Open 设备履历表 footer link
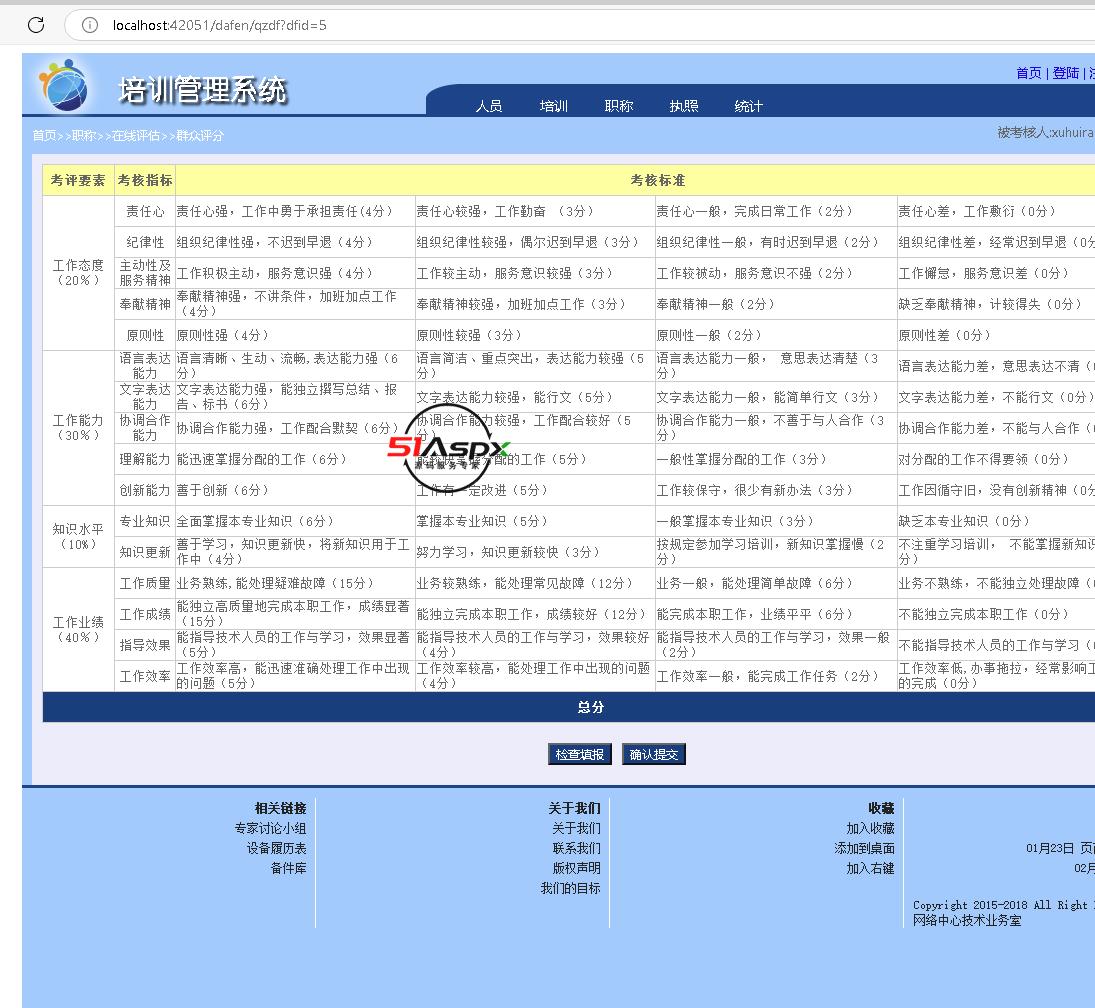 (x=277, y=848)
